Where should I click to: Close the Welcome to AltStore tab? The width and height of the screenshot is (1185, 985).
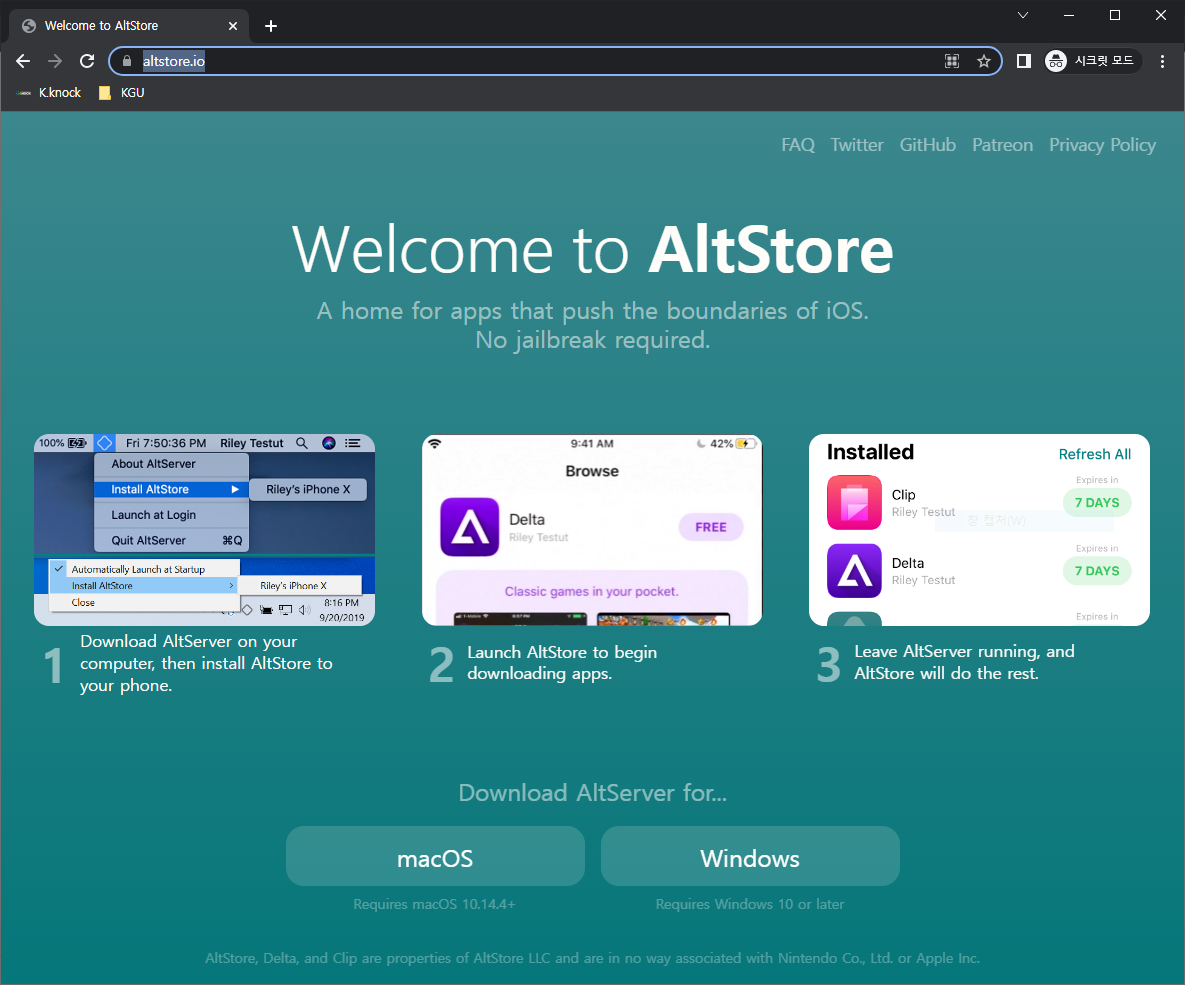tap(233, 26)
